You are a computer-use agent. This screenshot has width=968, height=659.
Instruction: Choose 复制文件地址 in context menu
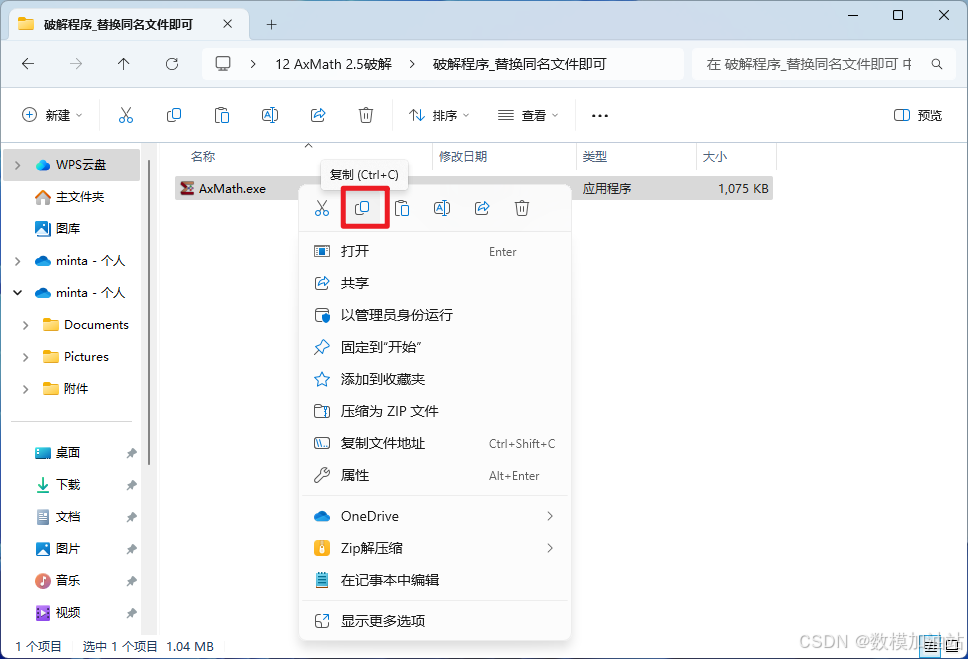[x=435, y=443]
